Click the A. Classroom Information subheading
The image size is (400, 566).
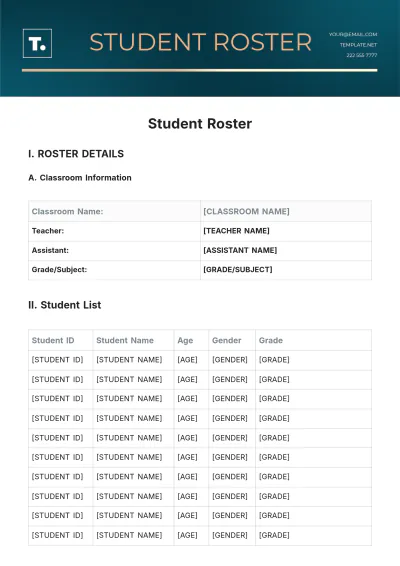tap(80, 178)
